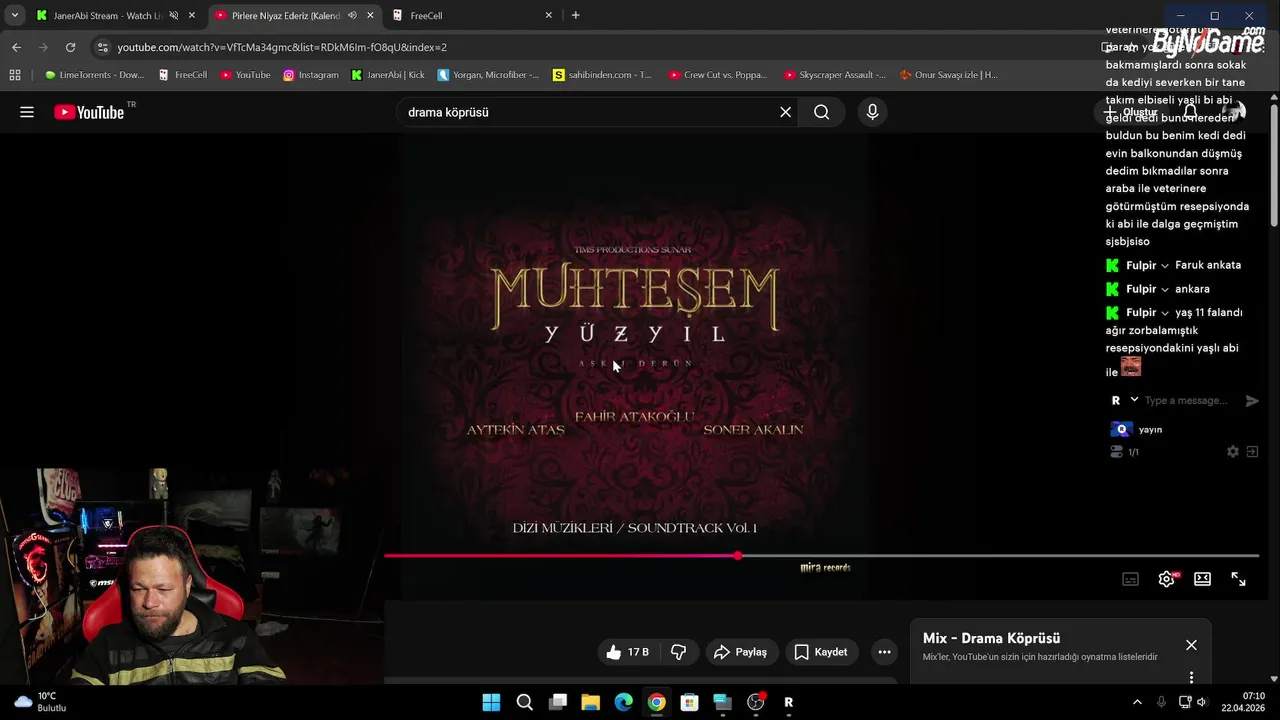This screenshot has height=720, width=1280.
Task: Expand Fulpir's yaş 11 message chevron
Action: pyautogui.click(x=1165, y=313)
